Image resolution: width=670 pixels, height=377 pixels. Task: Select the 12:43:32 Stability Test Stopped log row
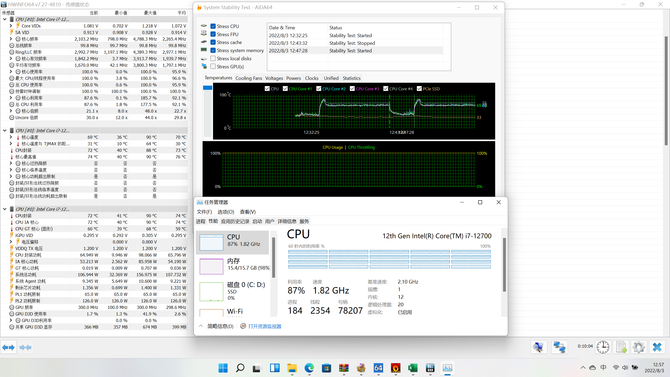(x=355, y=43)
